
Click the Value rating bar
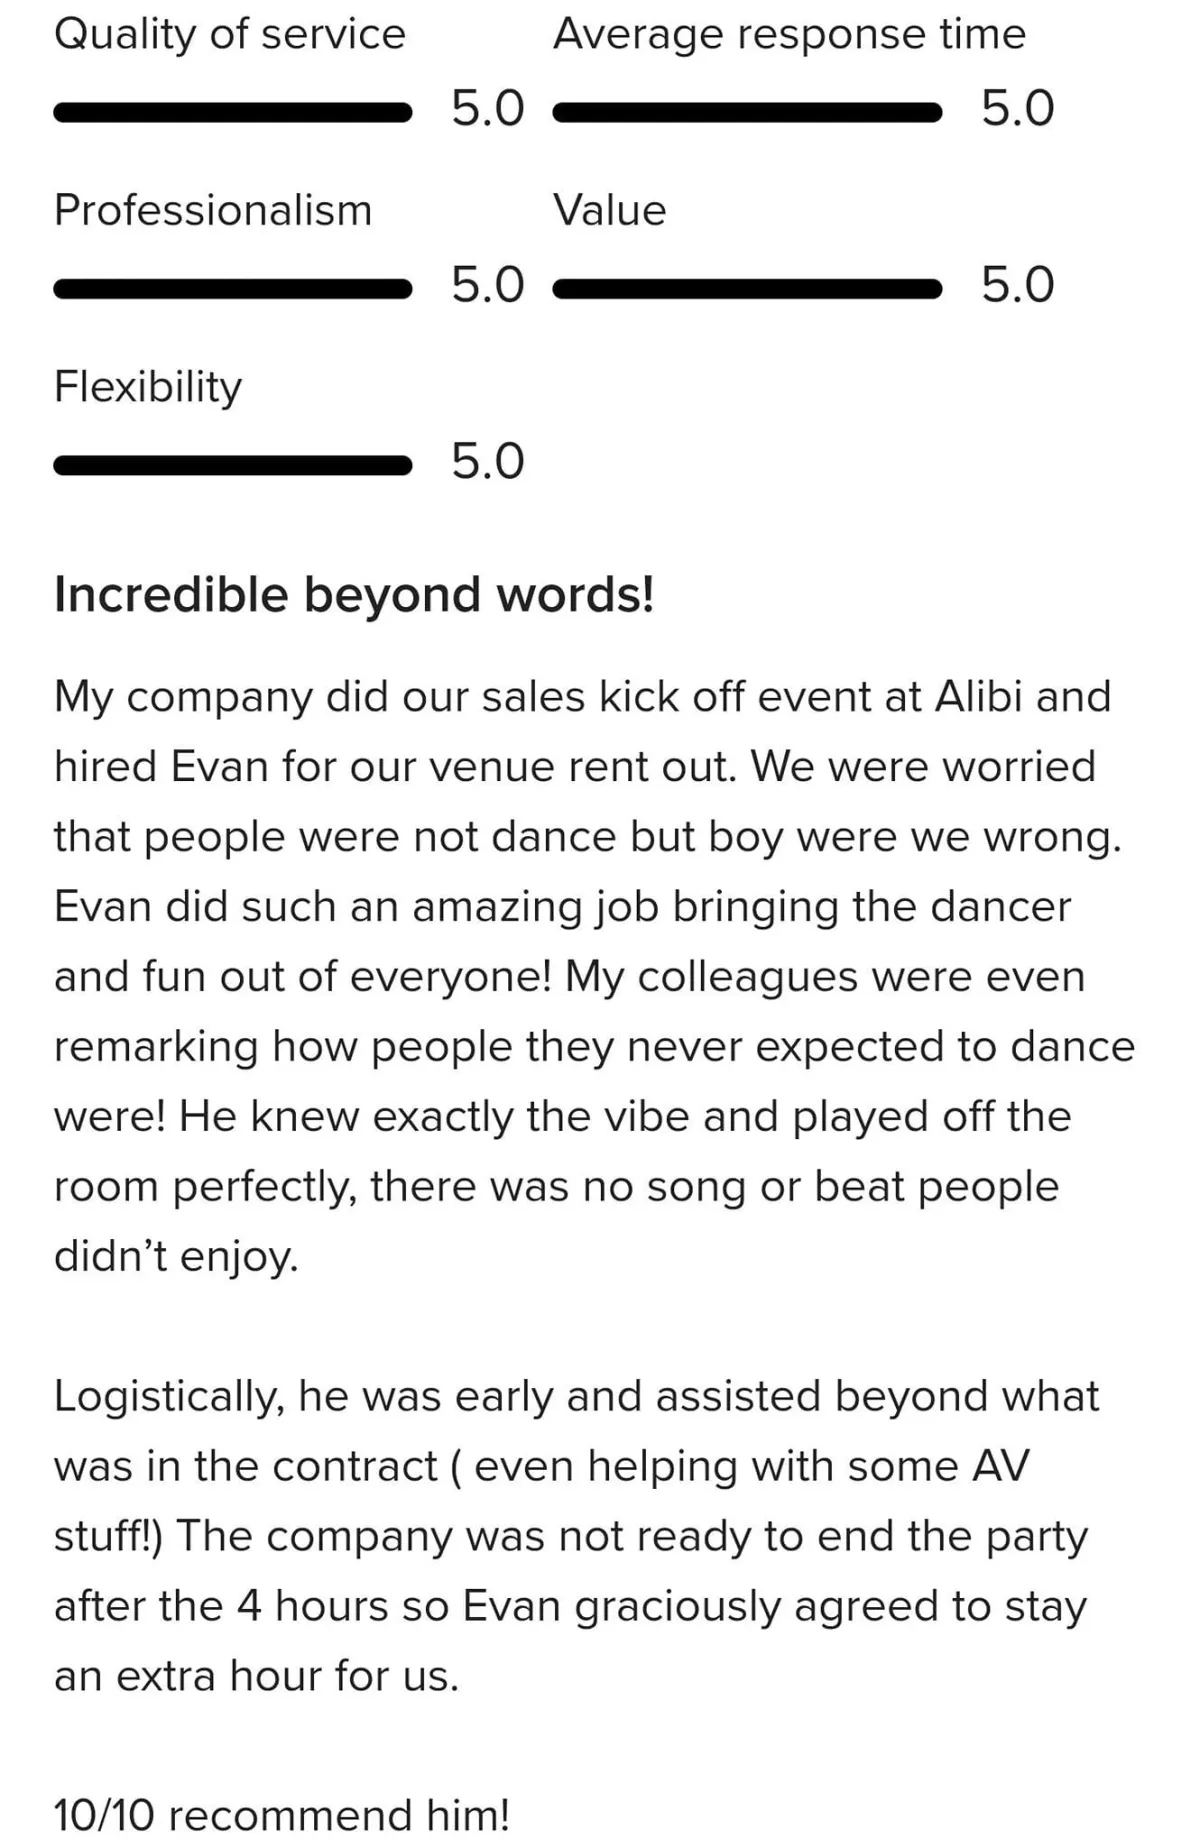click(x=746, y=289)
